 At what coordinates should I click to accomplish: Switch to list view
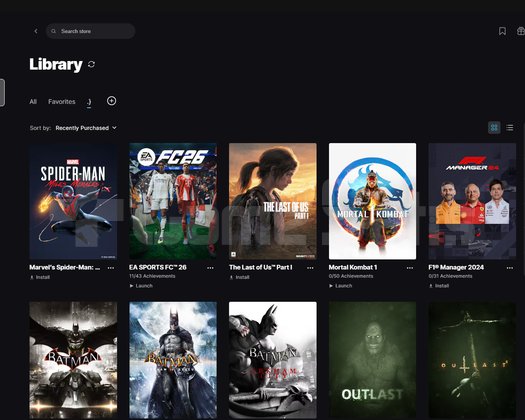point(510,128)
